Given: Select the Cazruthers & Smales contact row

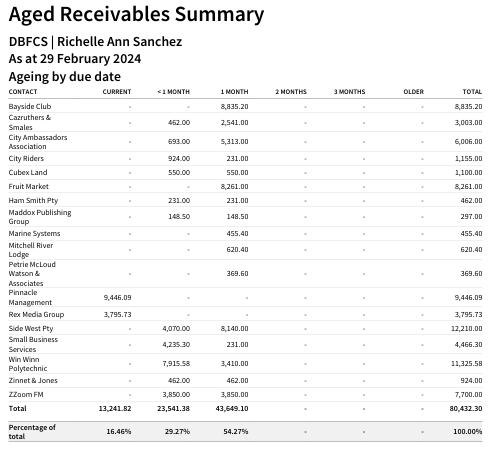Looking at the screenshot, I should [245, 122].
